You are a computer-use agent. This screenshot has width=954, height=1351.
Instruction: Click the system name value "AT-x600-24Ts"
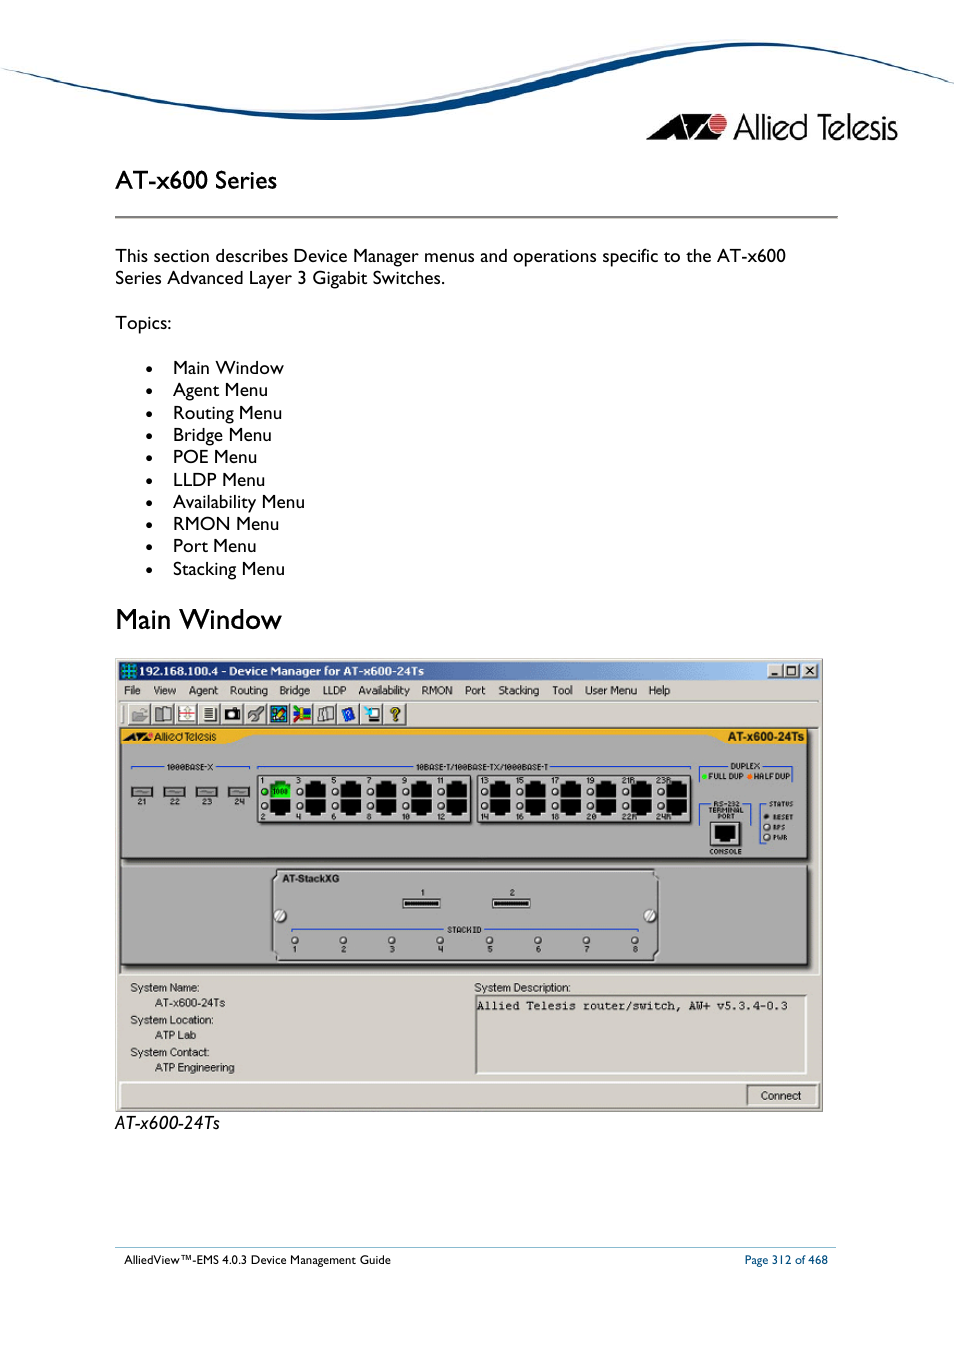[x=190, y=1003]
